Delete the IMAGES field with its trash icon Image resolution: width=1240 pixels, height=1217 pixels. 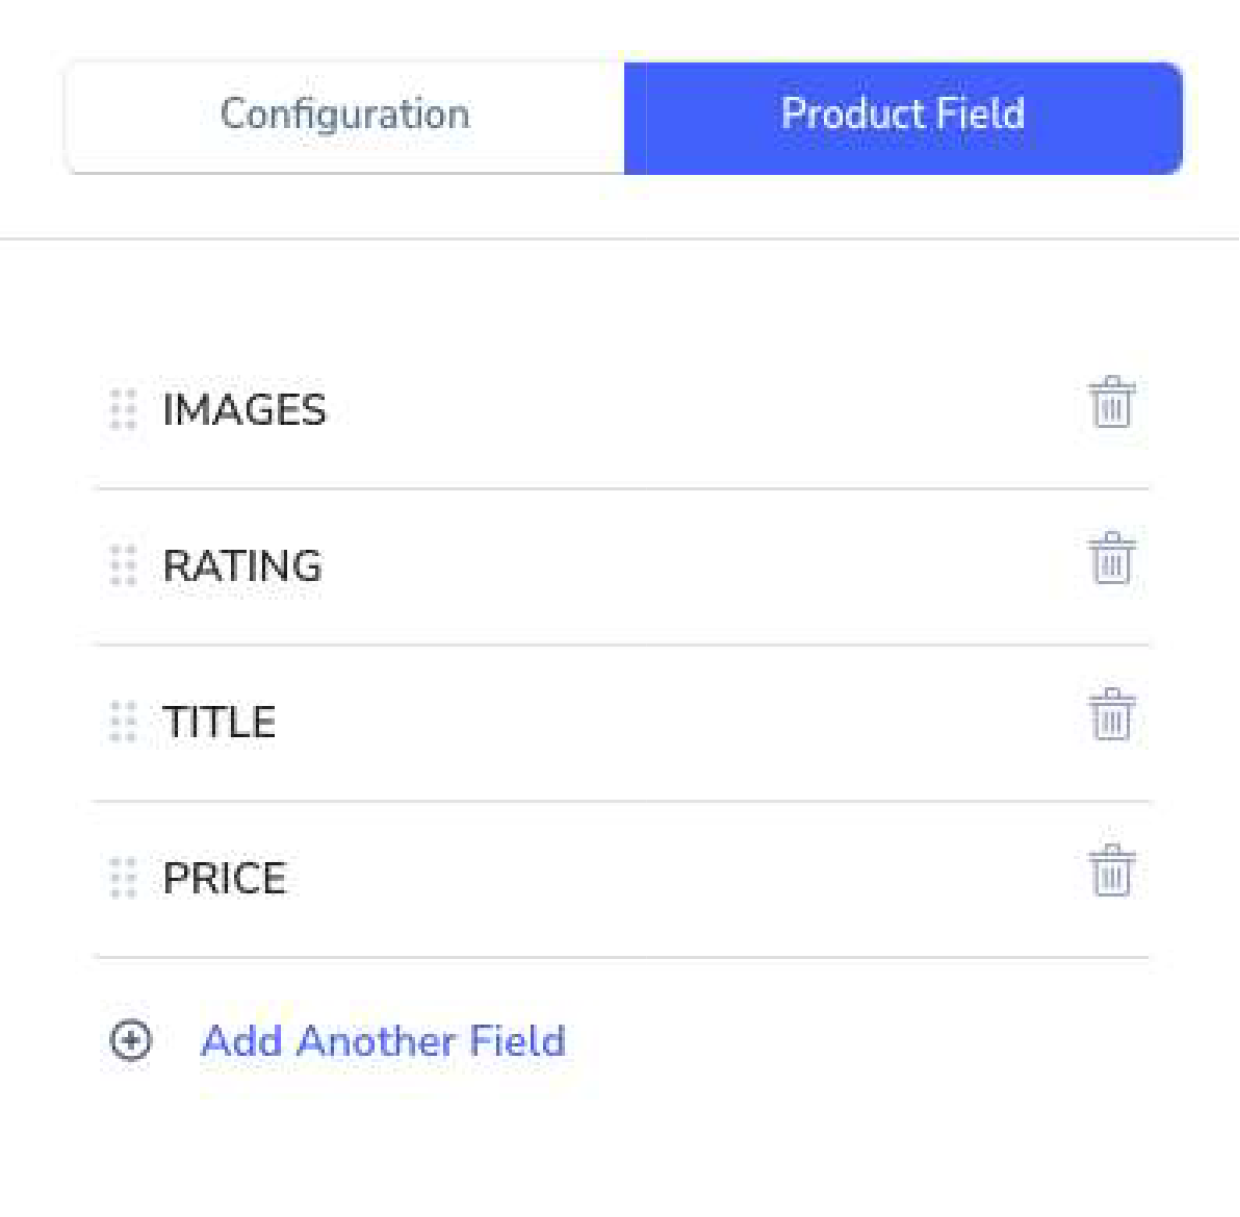click(1112, 402)
